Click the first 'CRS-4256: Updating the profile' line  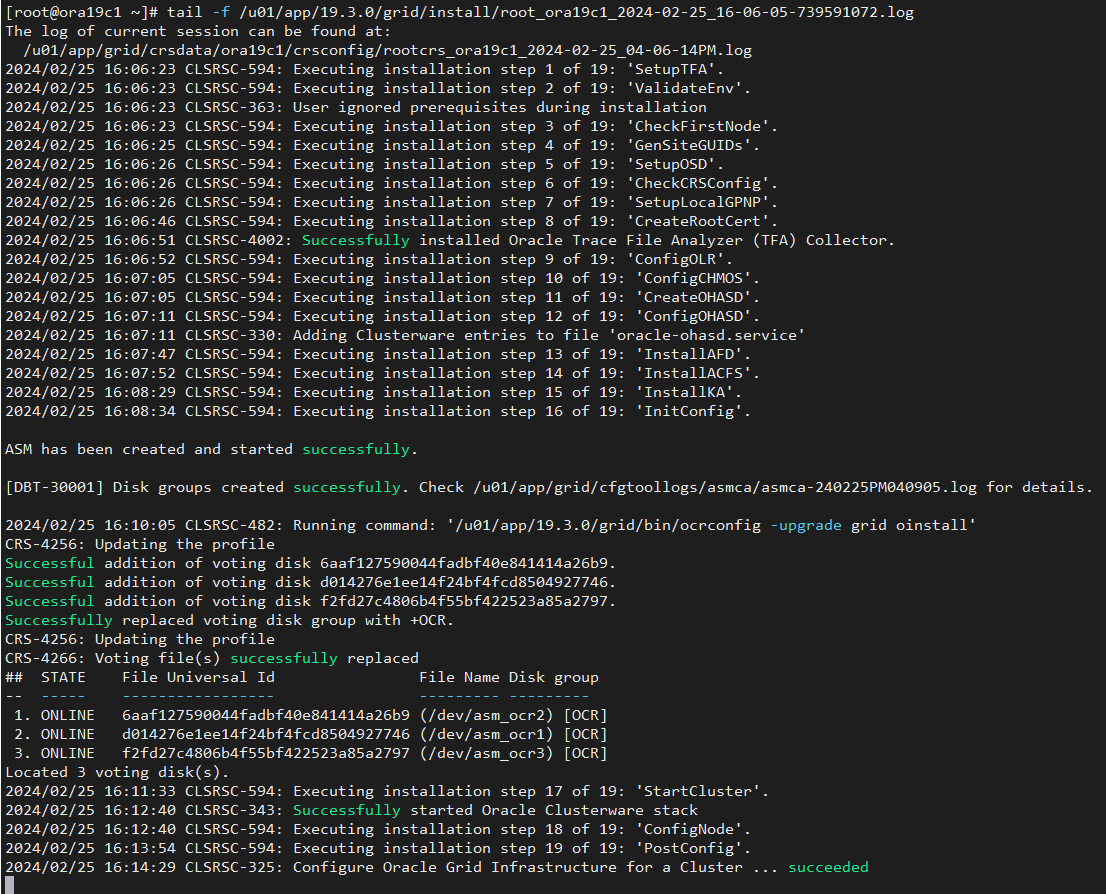[x=140, y=545]
